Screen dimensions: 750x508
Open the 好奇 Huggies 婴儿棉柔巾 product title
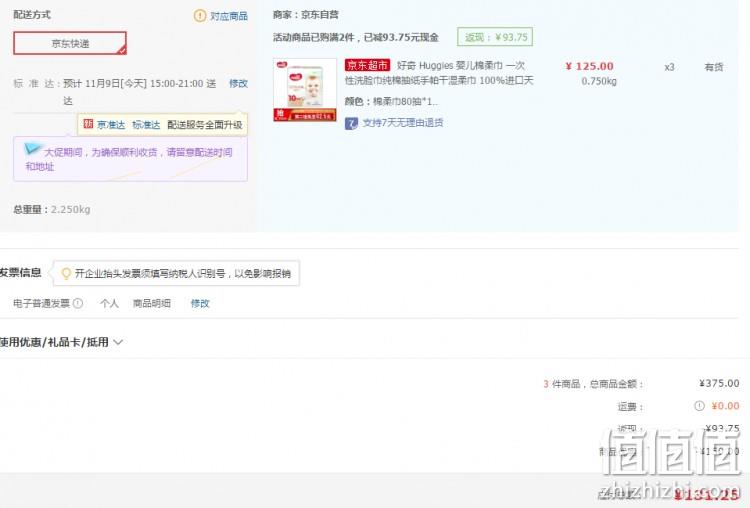coord(439,73)
